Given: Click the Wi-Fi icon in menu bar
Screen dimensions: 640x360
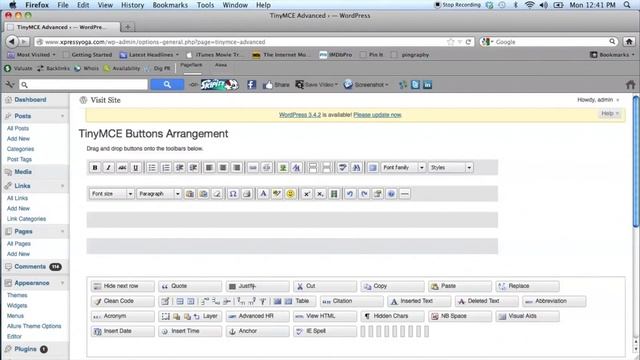Looking at the screenshot, I should (529, 5).
